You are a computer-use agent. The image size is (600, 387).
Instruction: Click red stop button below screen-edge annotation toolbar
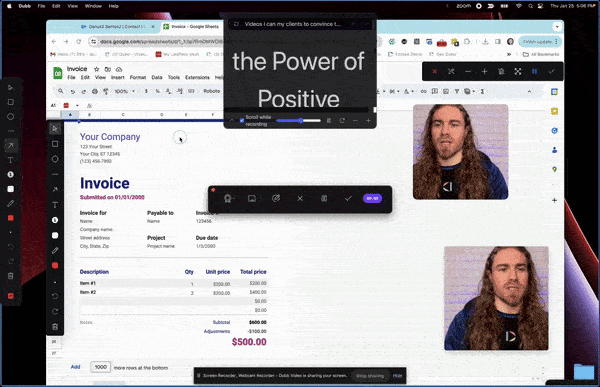(x=11, y=296)
